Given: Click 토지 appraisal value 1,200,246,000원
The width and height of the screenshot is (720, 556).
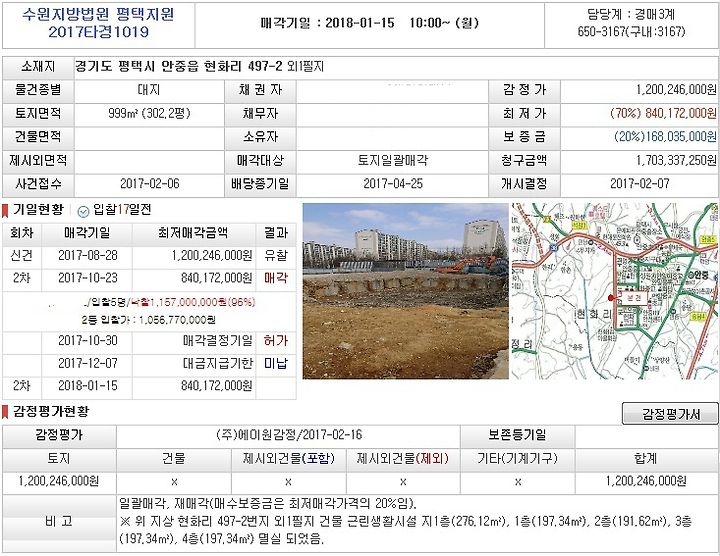Looking at the screenshot, I should tap(59, 481).
